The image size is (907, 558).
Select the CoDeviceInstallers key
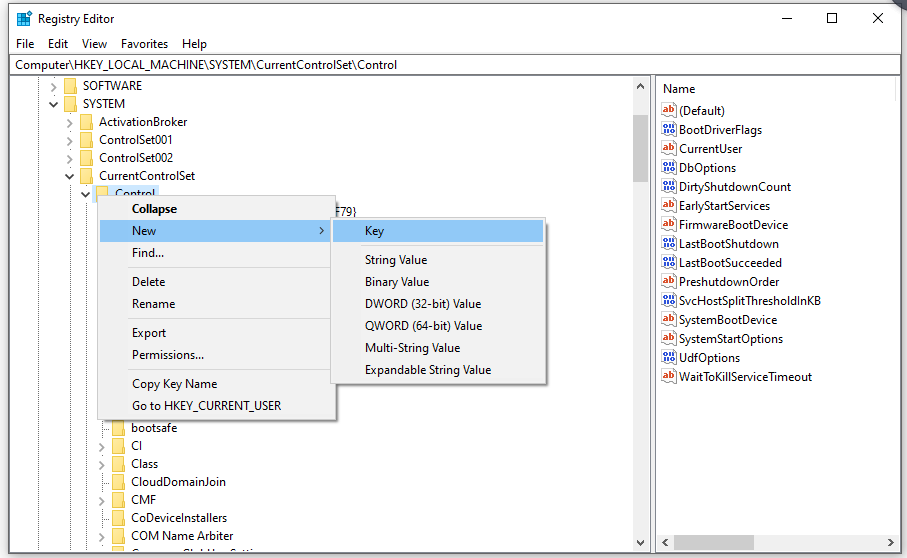(179, 518)
